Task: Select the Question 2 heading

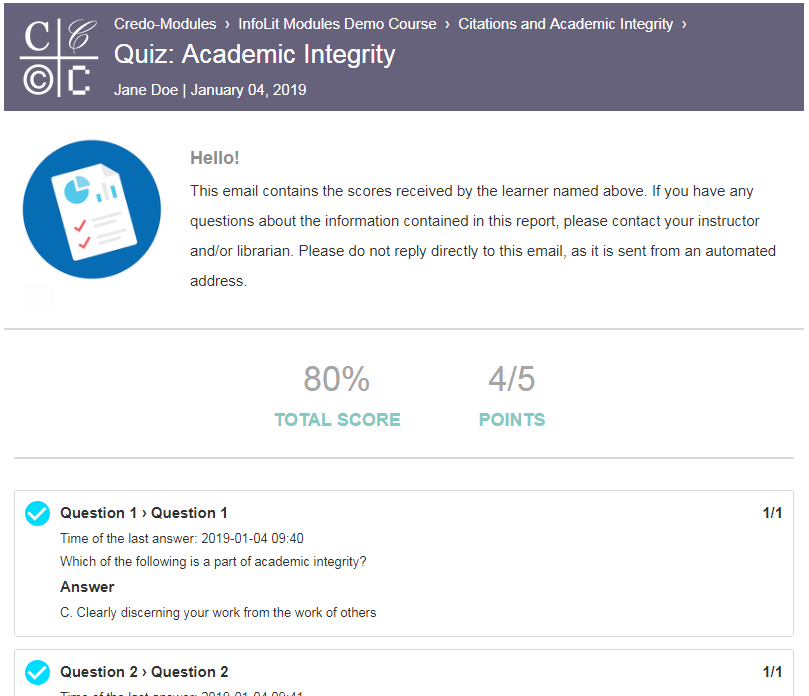Action: (x=144, y=672)
